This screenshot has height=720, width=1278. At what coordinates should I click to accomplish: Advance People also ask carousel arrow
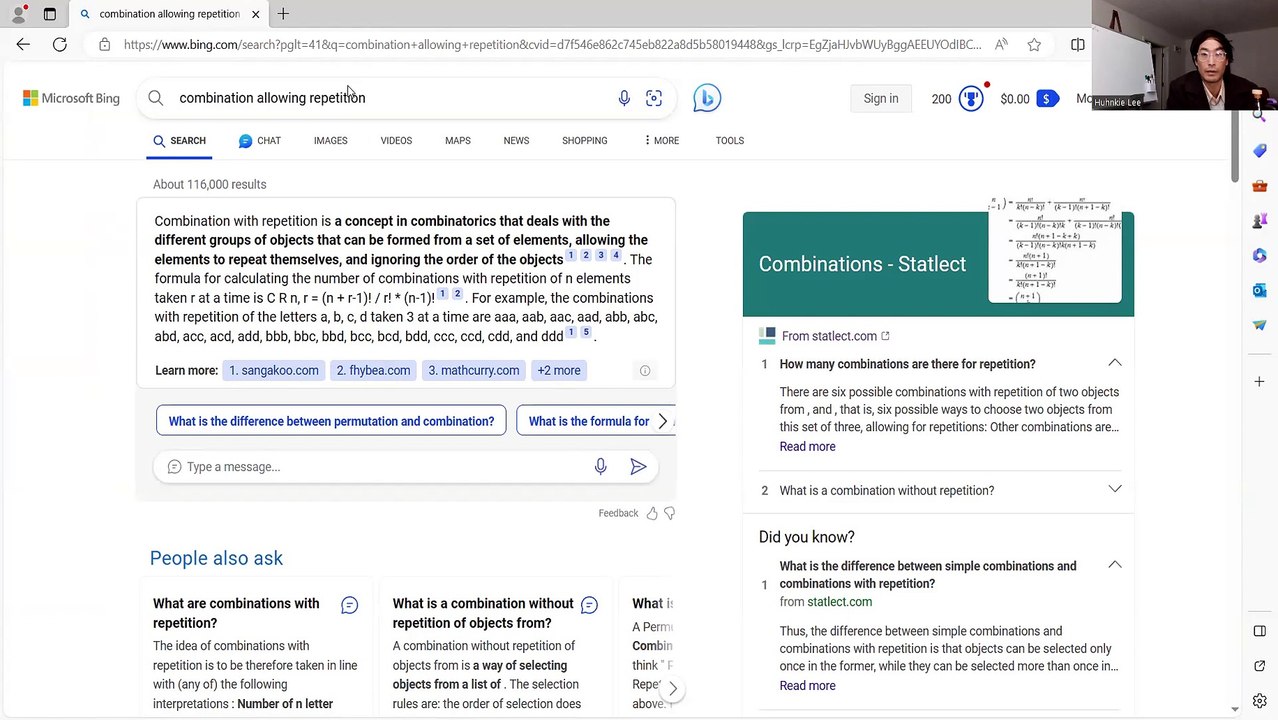click(x=673, y=689)
